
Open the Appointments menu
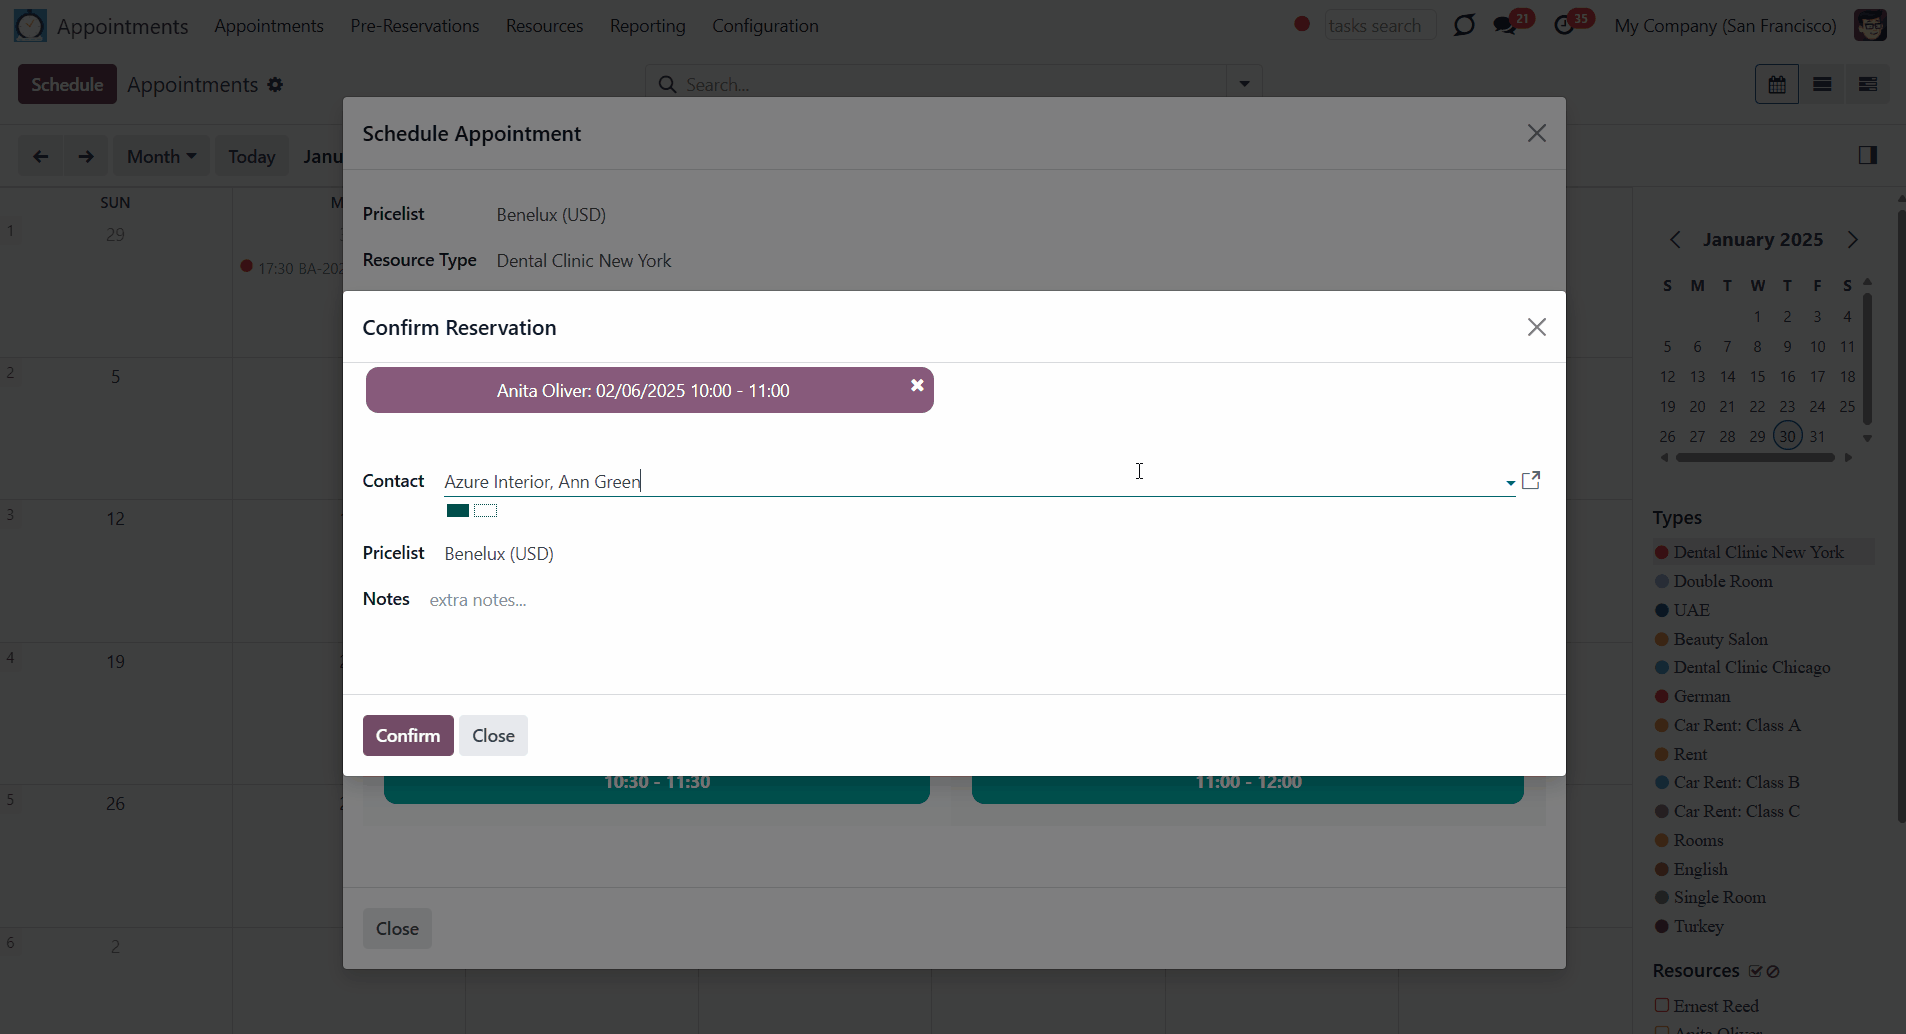click(268, 25)
